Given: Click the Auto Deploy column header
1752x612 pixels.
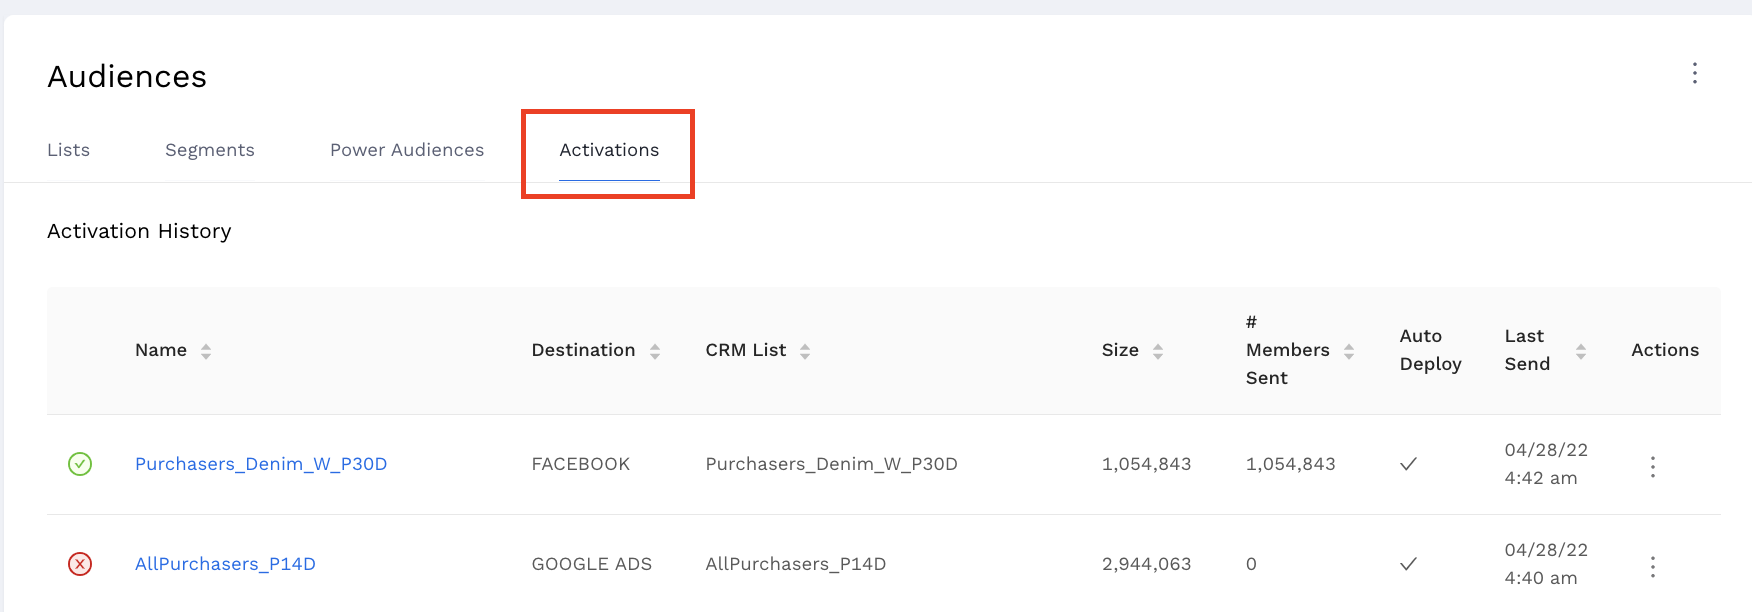Looking at the screenshot, I should tap(1430, 350).
